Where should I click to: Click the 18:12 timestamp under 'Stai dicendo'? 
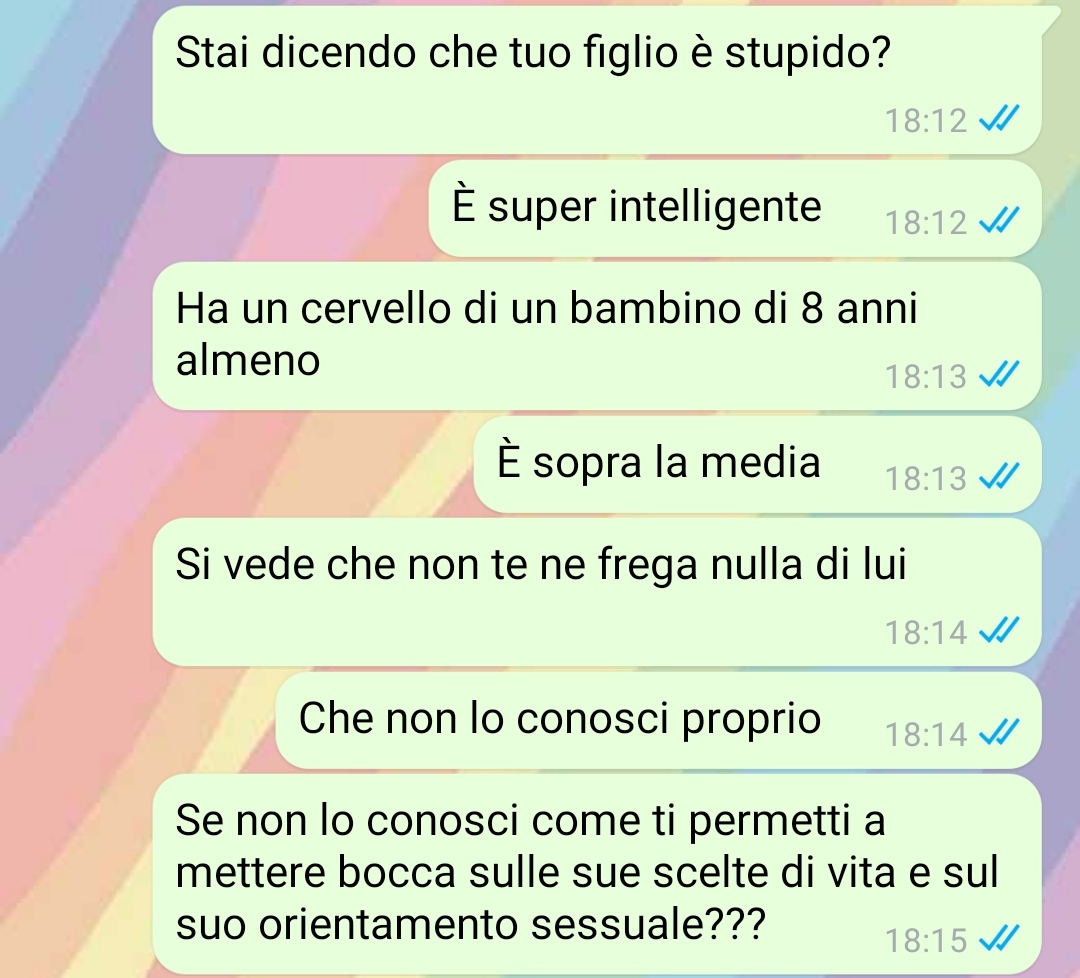(926, 121)
